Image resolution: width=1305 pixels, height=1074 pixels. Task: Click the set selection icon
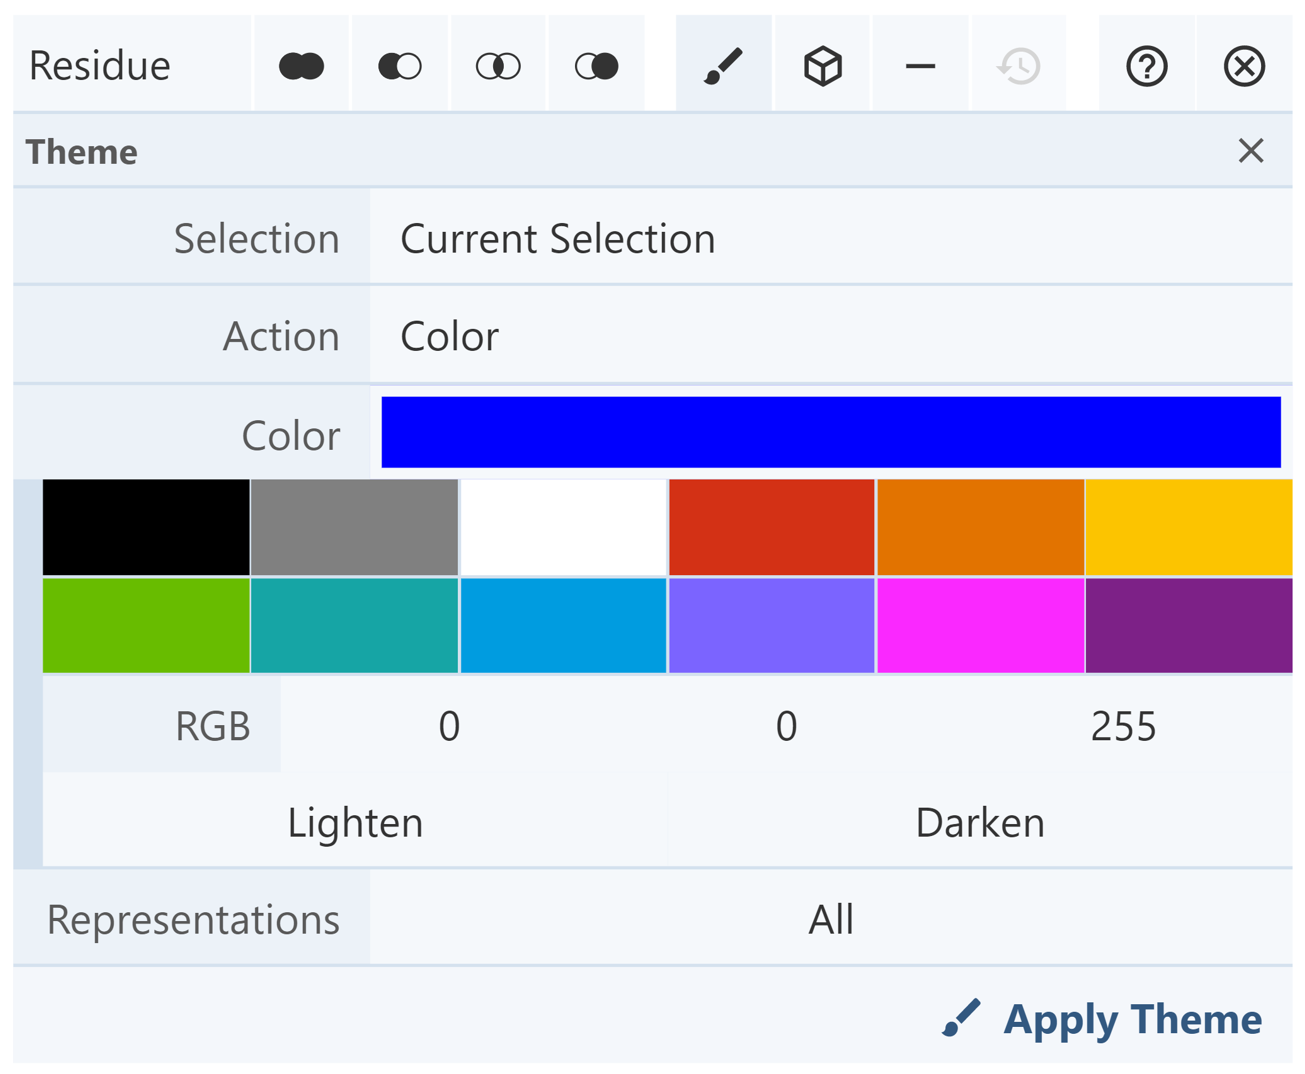point(597,66)
